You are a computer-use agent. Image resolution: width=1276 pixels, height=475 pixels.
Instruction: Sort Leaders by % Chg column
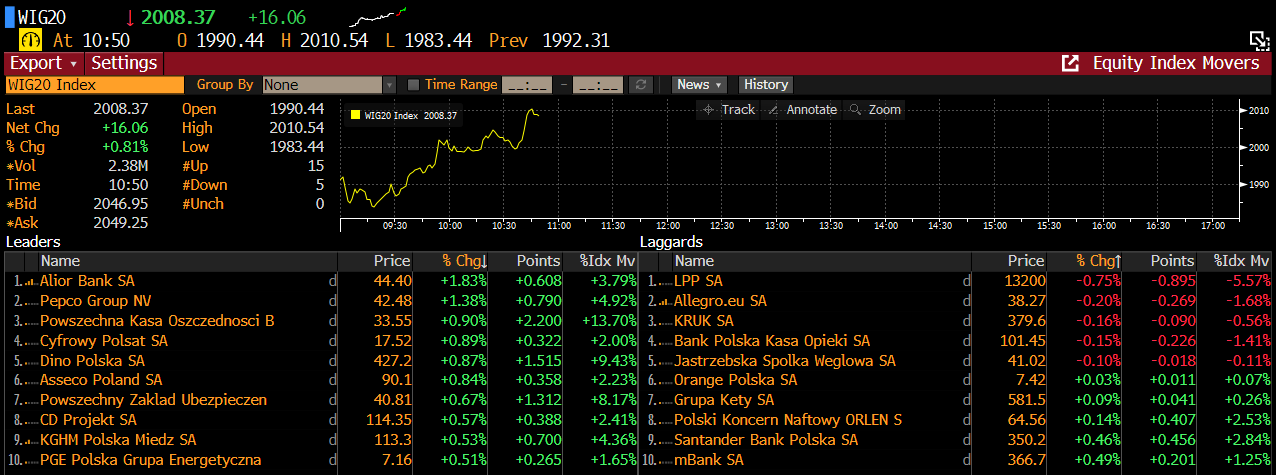click(x=452, y=260)
